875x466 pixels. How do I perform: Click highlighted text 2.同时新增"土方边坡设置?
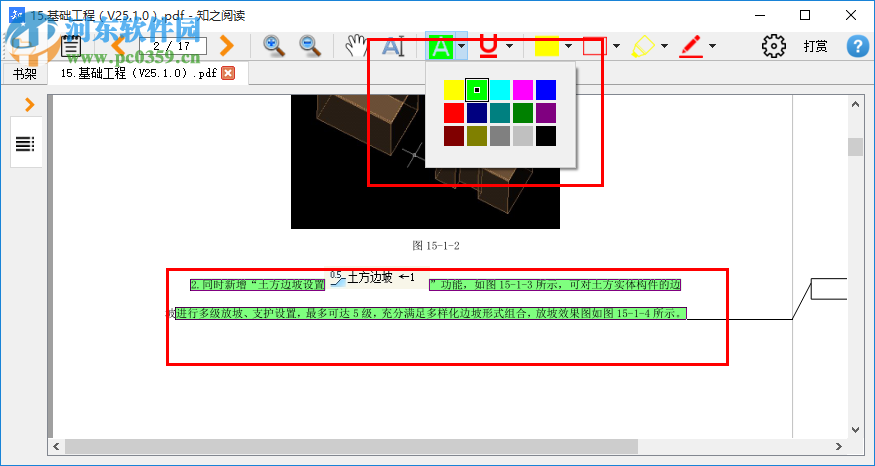(257, 285)
